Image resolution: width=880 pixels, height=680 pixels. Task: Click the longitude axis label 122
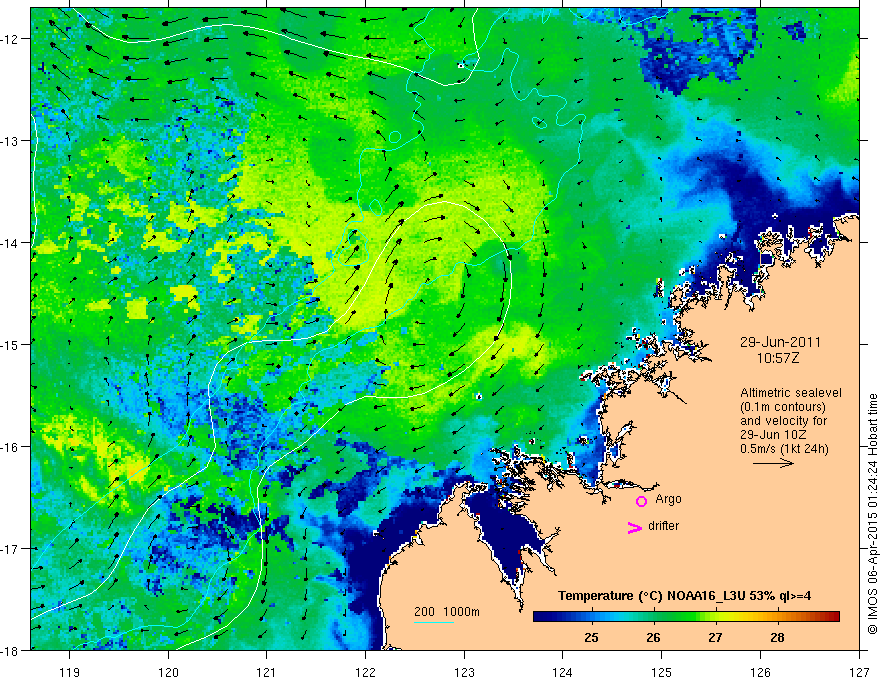coord(365,672)
